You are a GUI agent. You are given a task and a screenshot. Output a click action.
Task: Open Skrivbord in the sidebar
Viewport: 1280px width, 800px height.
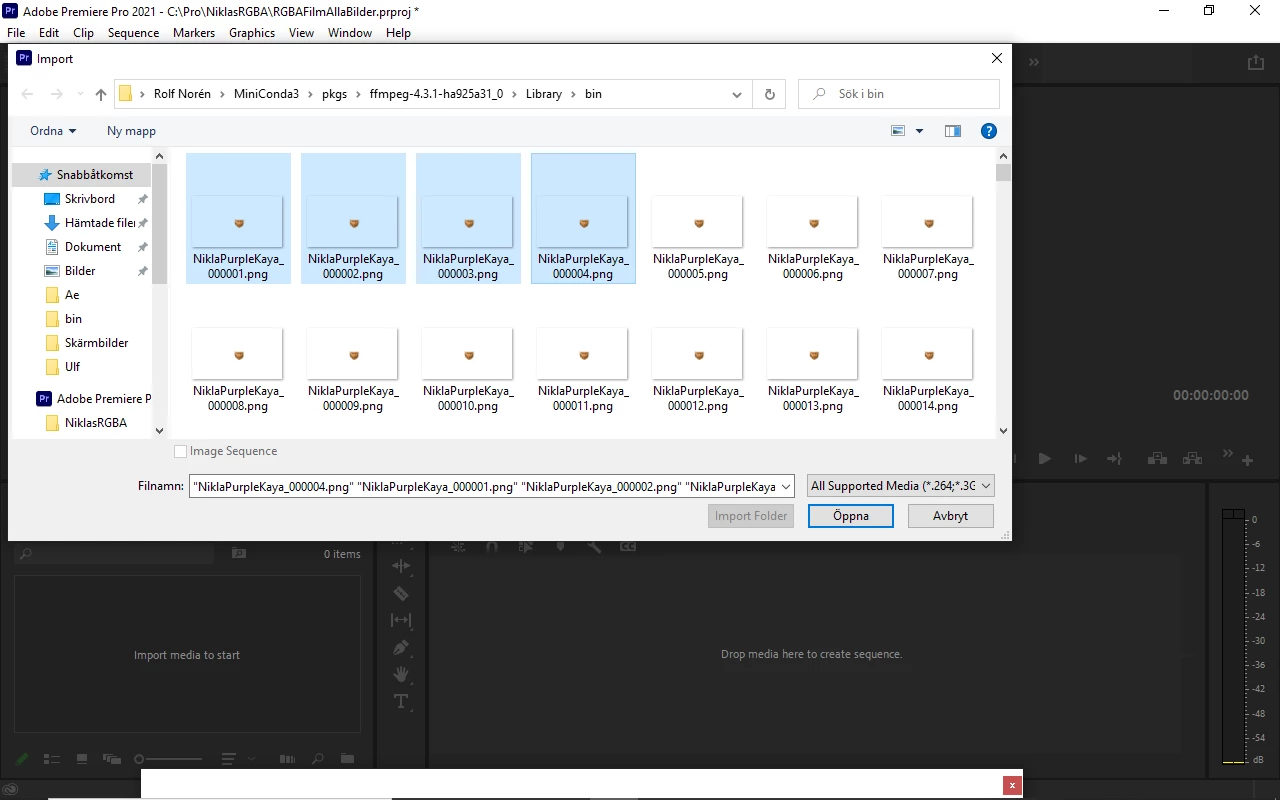click(90, 199)
